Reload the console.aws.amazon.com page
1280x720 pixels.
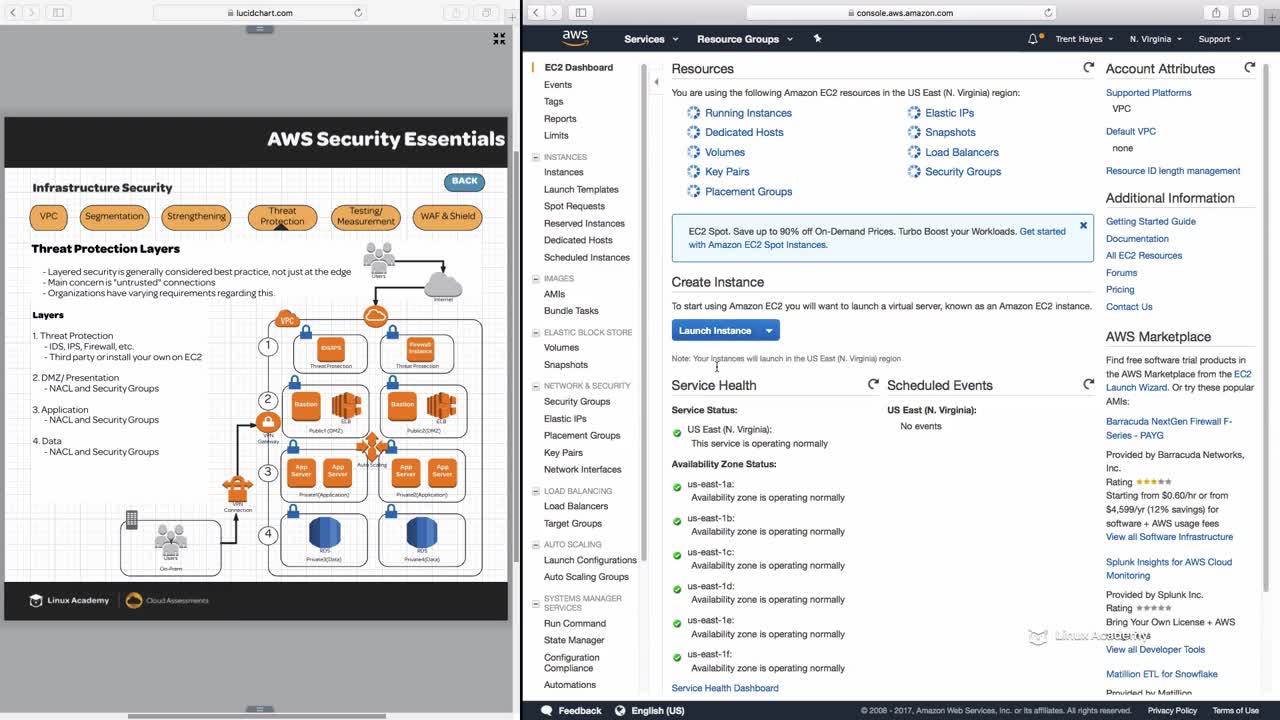pos(1048,13)
